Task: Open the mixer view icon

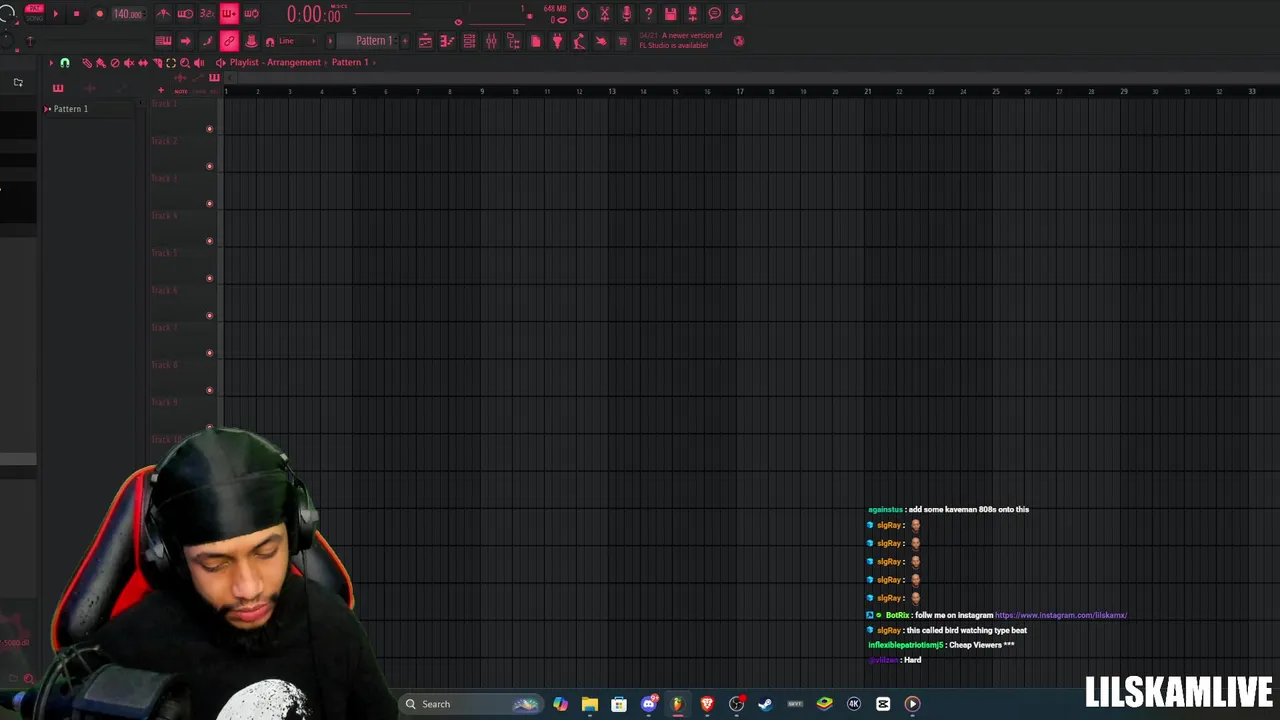Action: tap(491, 41)
